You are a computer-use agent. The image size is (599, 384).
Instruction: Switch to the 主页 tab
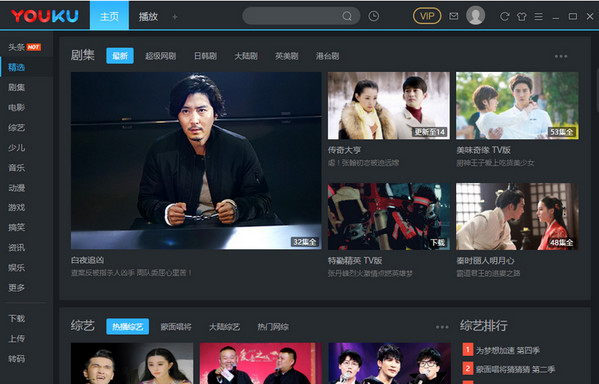[x=109, y=16]
